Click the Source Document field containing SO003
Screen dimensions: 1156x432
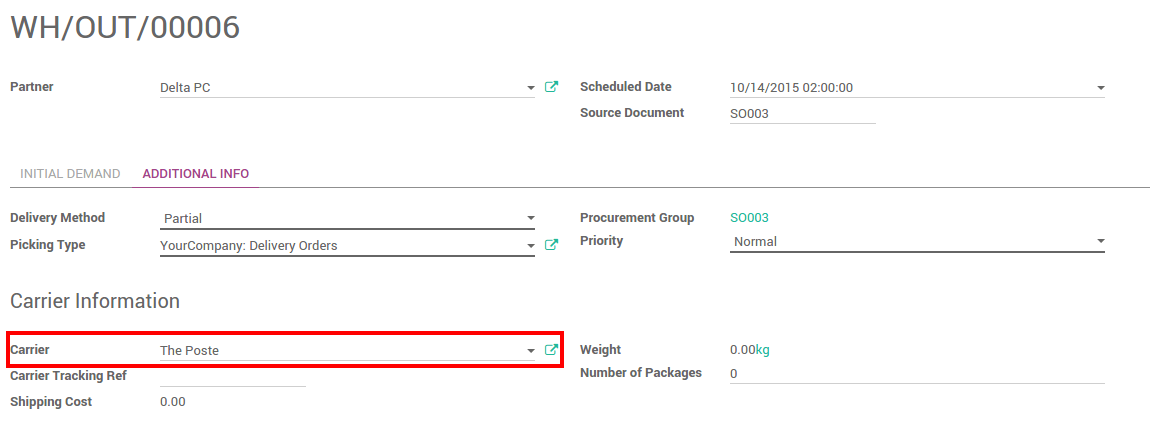click(x=802, y=114)
